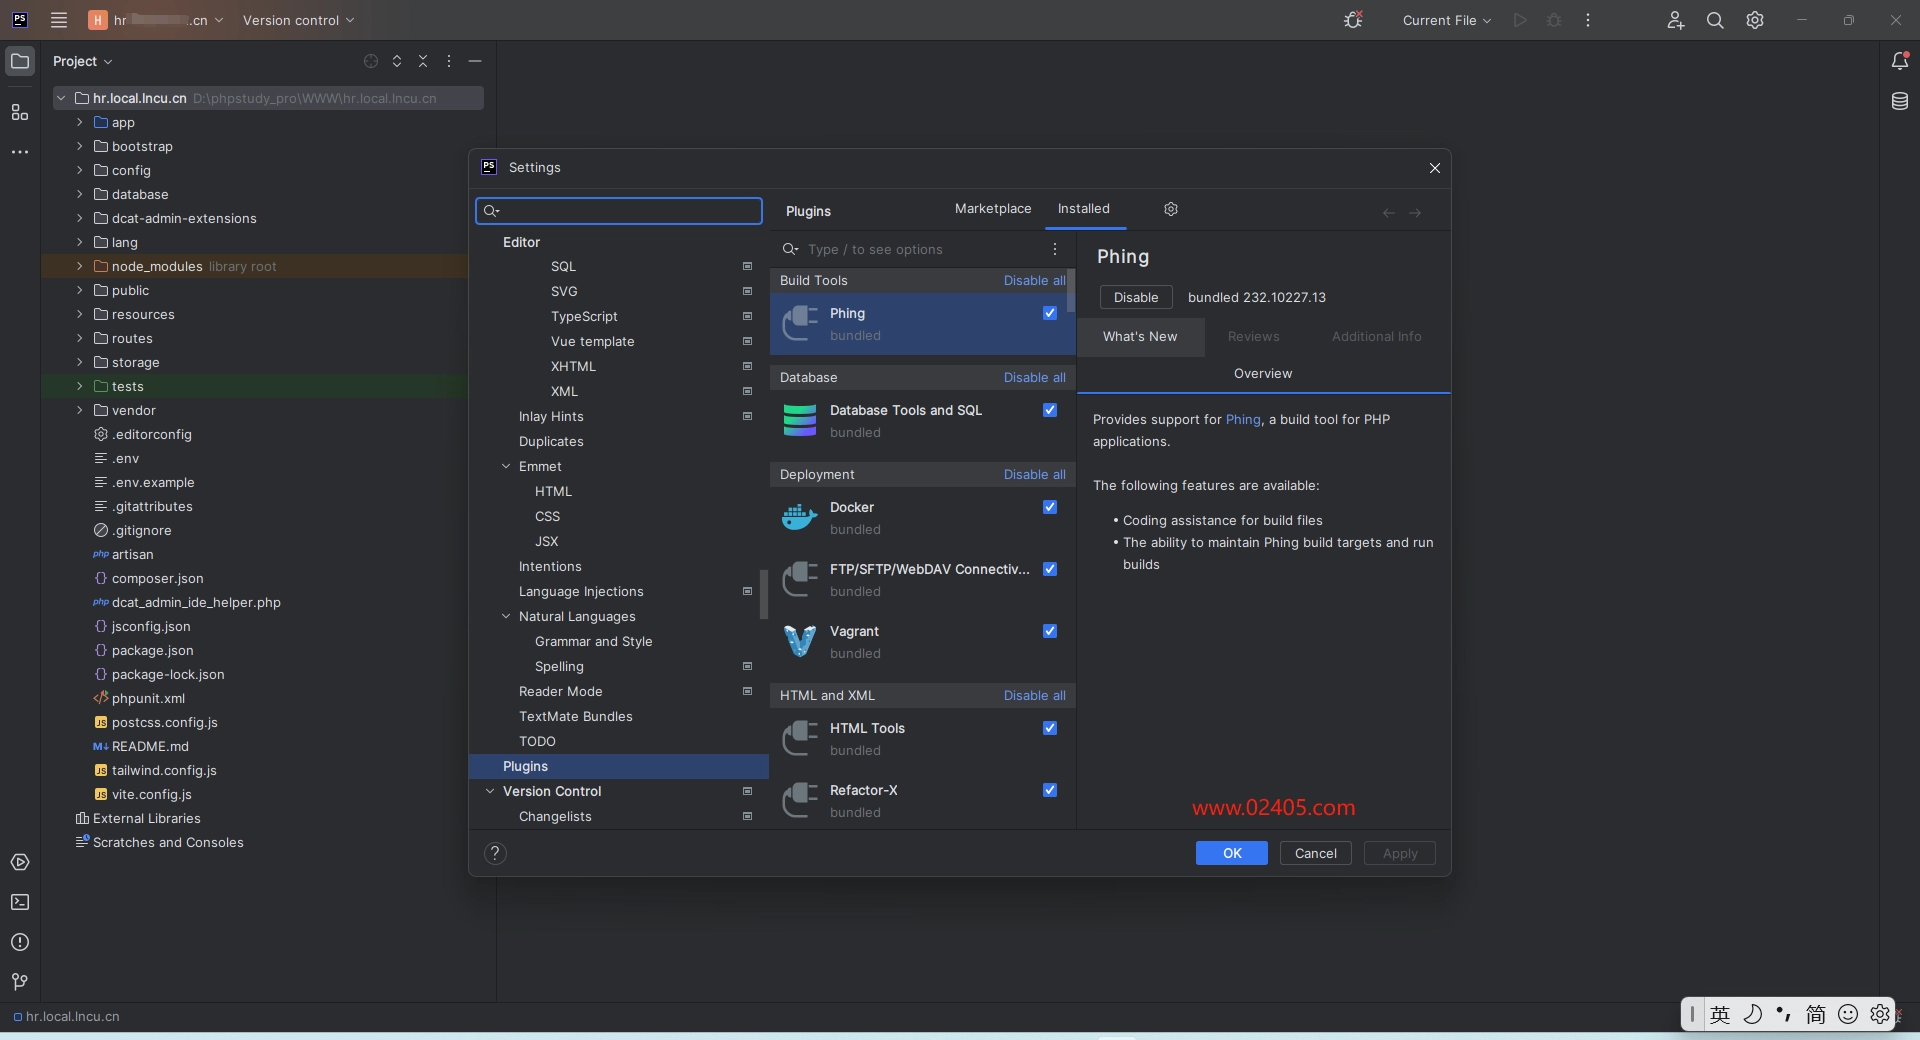Click the plugins gear settings icon
The image size is (1920, 1040).
[x=1171, y=209]
